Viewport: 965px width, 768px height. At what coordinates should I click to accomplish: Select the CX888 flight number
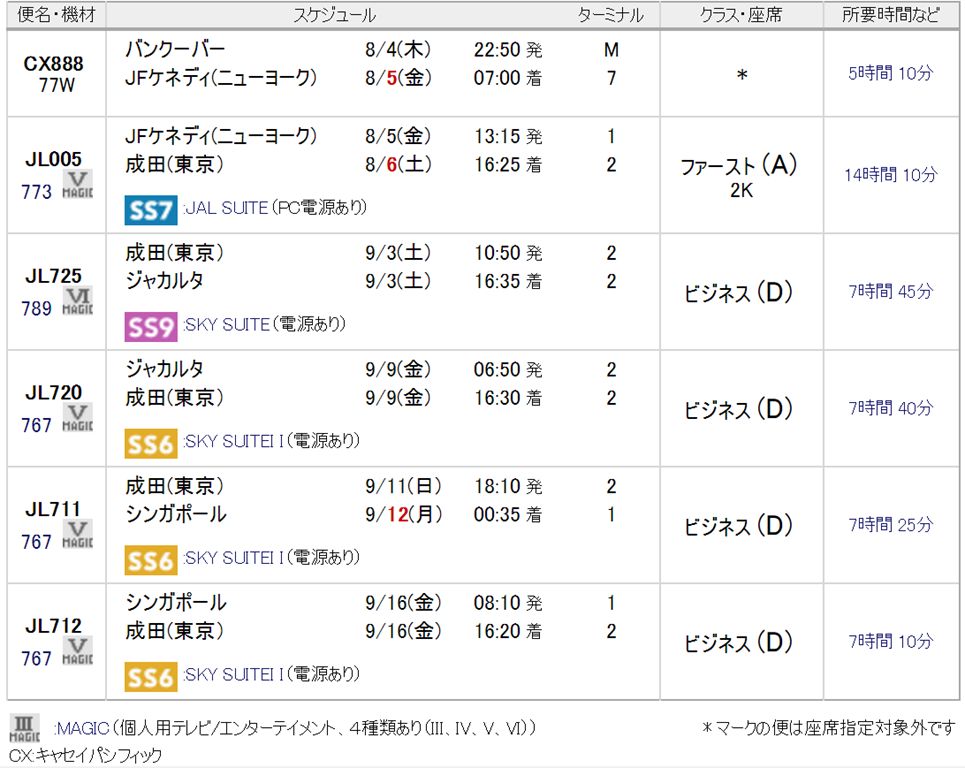54,63
